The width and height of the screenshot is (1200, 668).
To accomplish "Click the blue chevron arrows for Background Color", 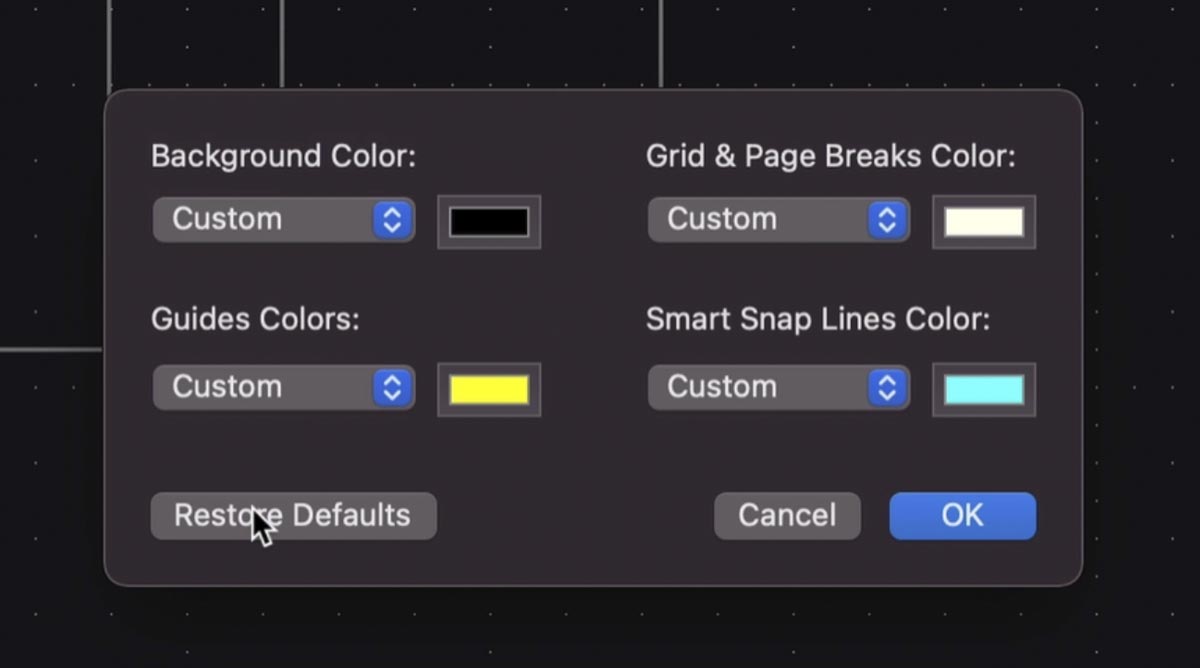I will (393, 220).
